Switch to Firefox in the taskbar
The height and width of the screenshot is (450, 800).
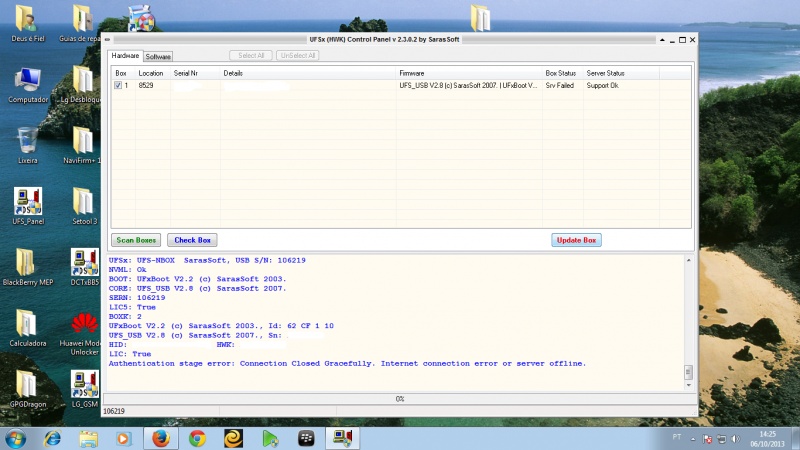(161, 438)
